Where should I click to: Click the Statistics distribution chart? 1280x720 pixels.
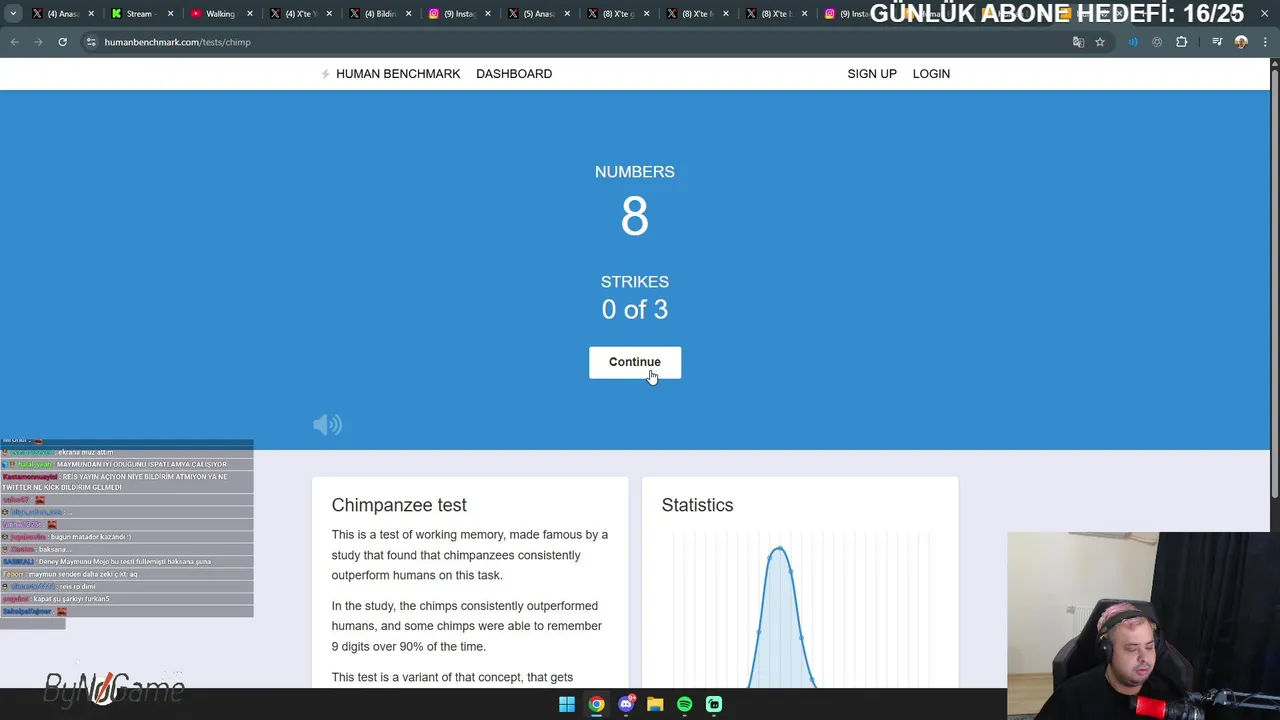coord(800,610)
